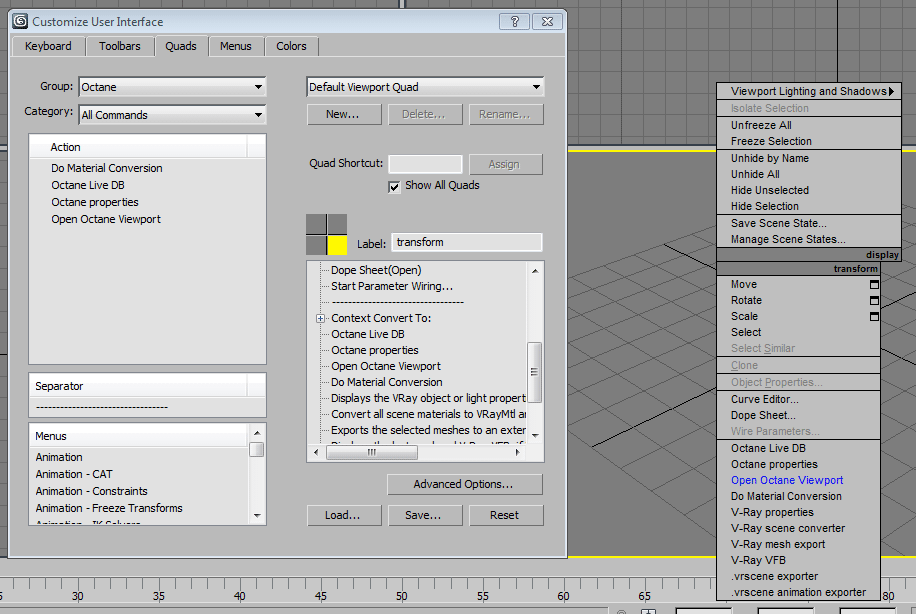Choose Hide Unselected in quad menu

(x=770, y=190)
